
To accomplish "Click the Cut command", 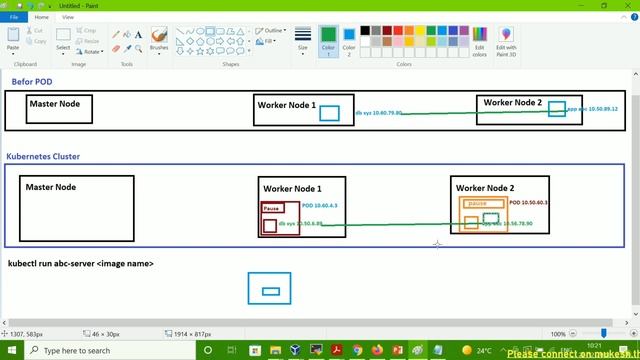I will pos(34,31).
